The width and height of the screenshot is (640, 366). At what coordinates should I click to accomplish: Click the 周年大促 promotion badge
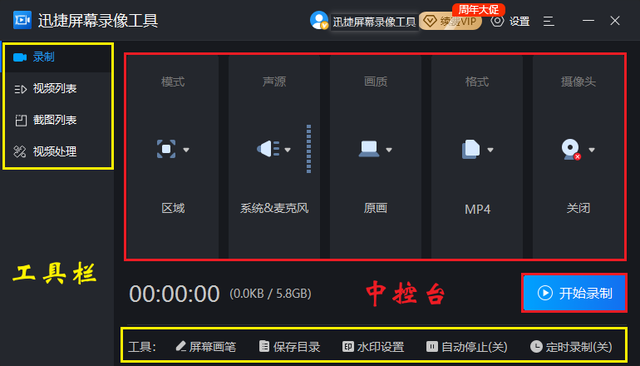478,9
